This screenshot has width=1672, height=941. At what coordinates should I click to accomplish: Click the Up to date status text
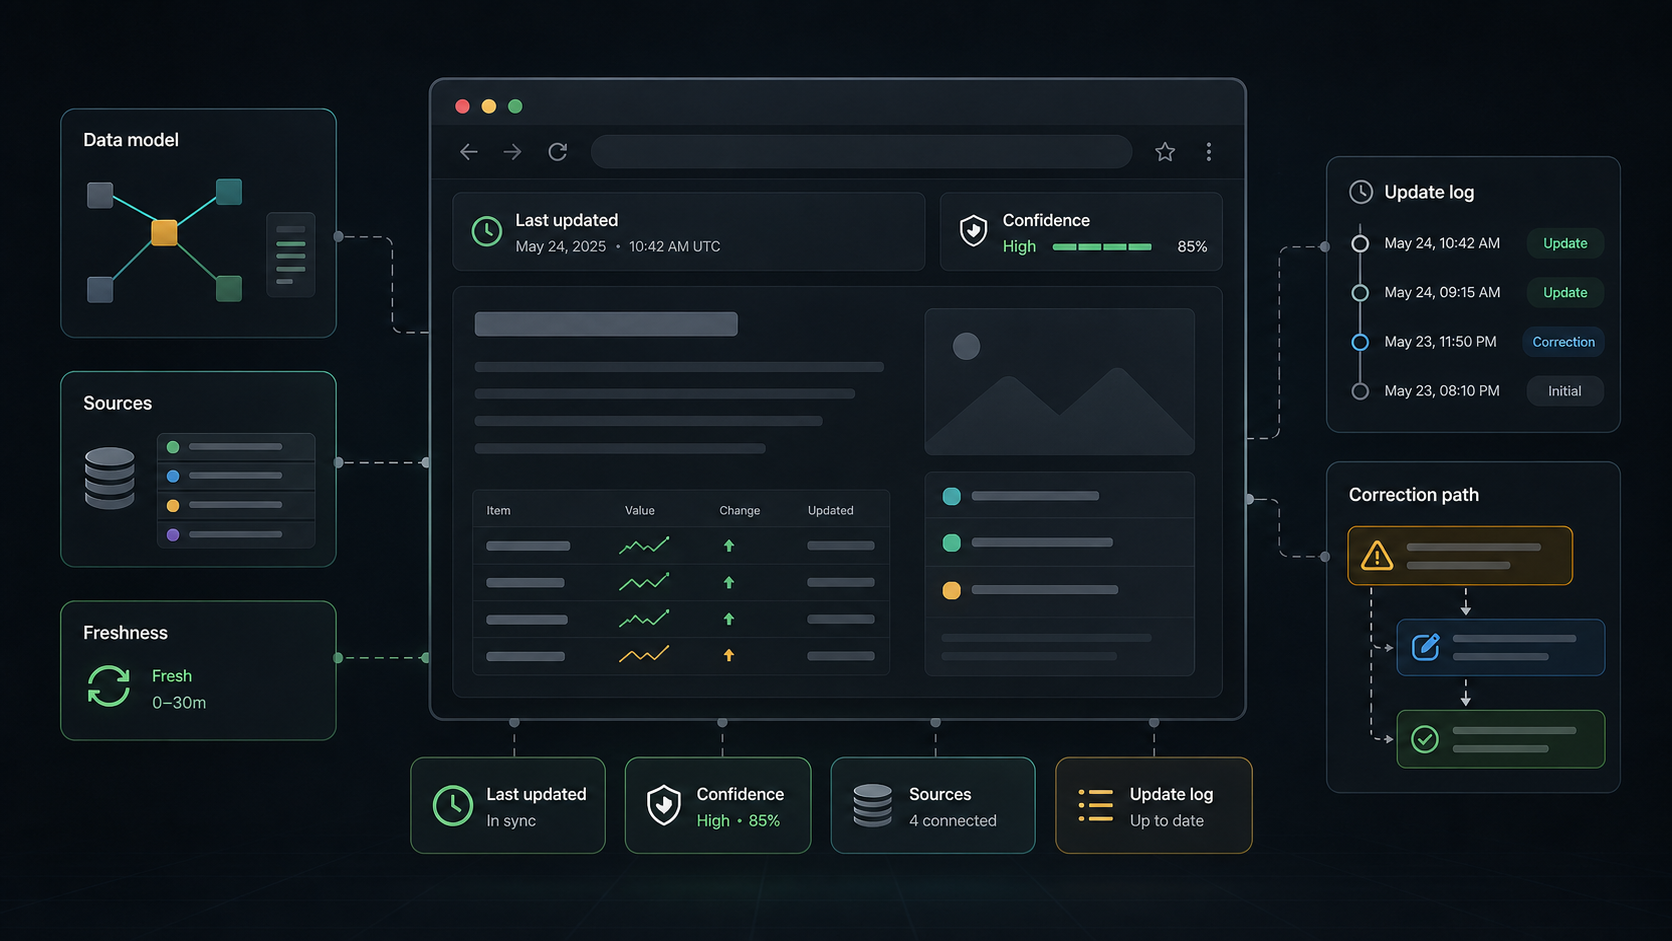coord(1167,821)
